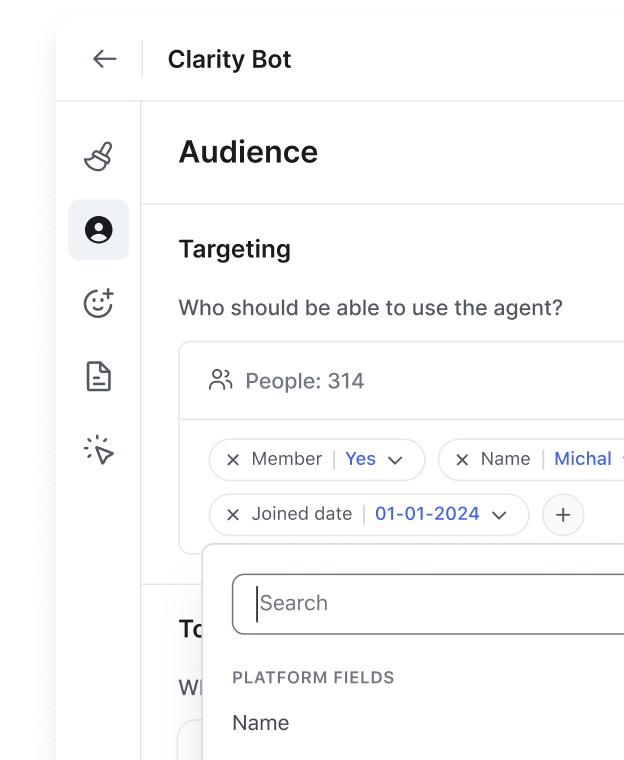
Task: Click the Yes value in Member filter
Action: 360,459
